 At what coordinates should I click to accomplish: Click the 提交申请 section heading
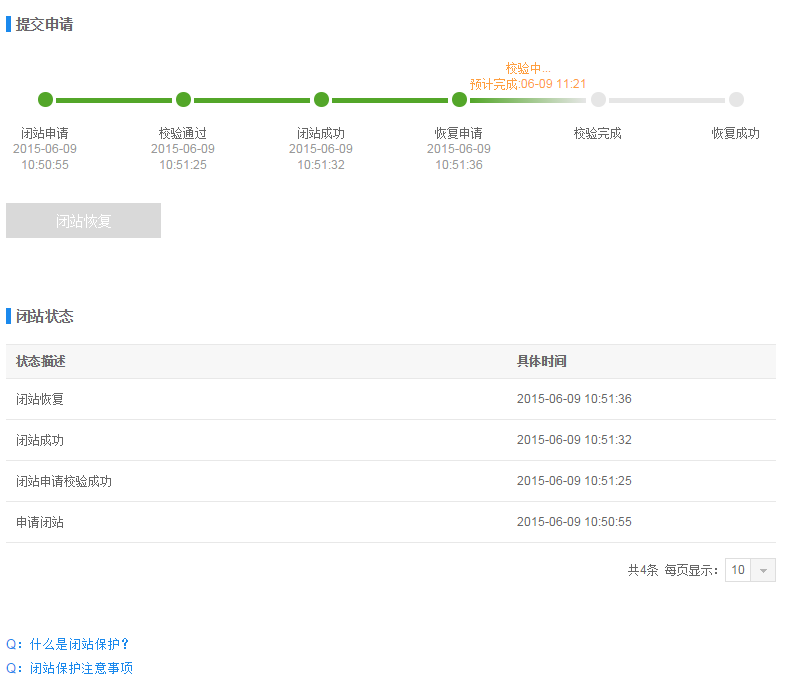(44, 24)
